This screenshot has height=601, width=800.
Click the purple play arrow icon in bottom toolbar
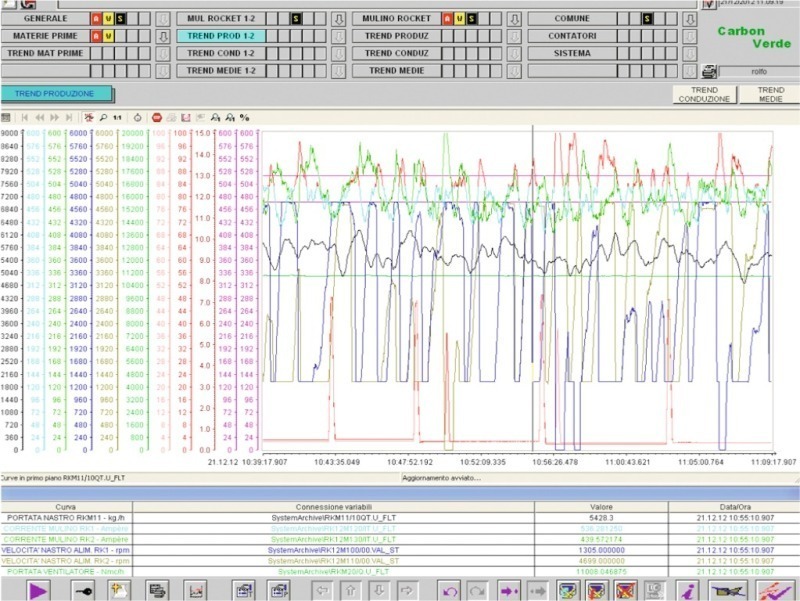point(39,590)
